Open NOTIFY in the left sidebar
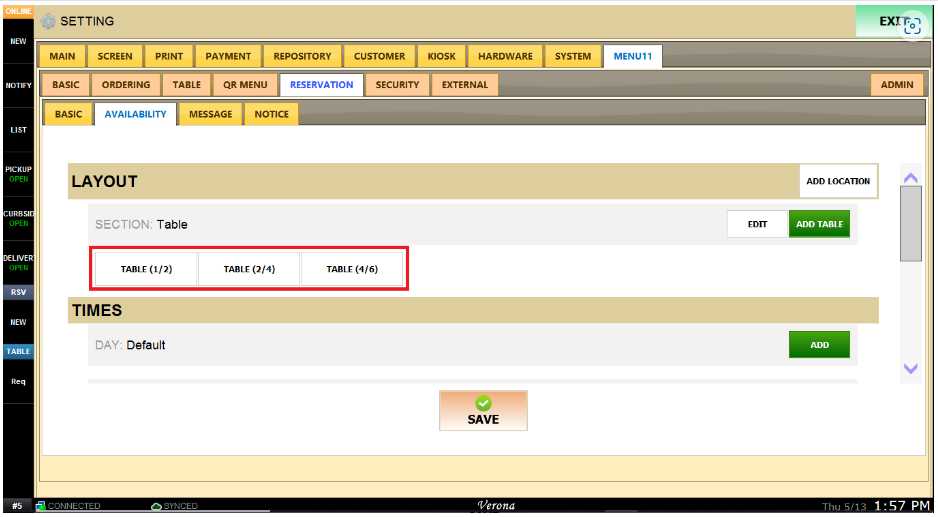 tap(18, 86)
